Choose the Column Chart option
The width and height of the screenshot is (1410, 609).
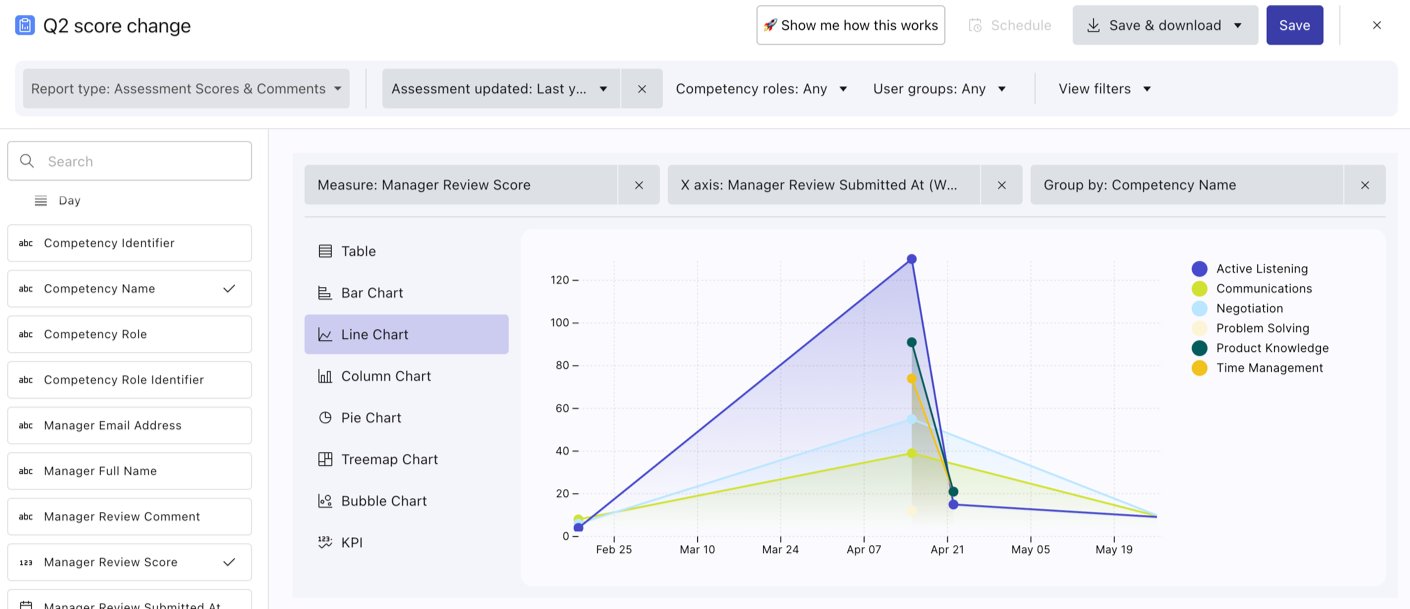point(385,376)
